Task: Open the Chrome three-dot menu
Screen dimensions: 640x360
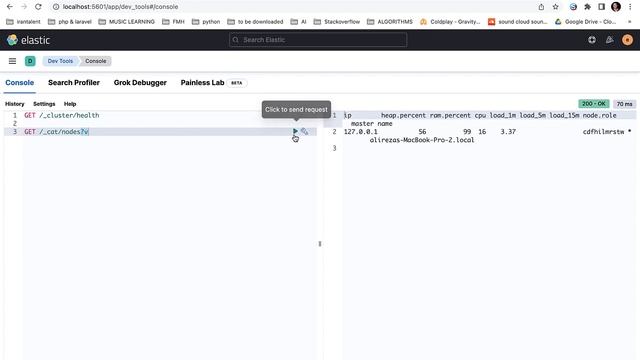Action: tap(630, 7)
